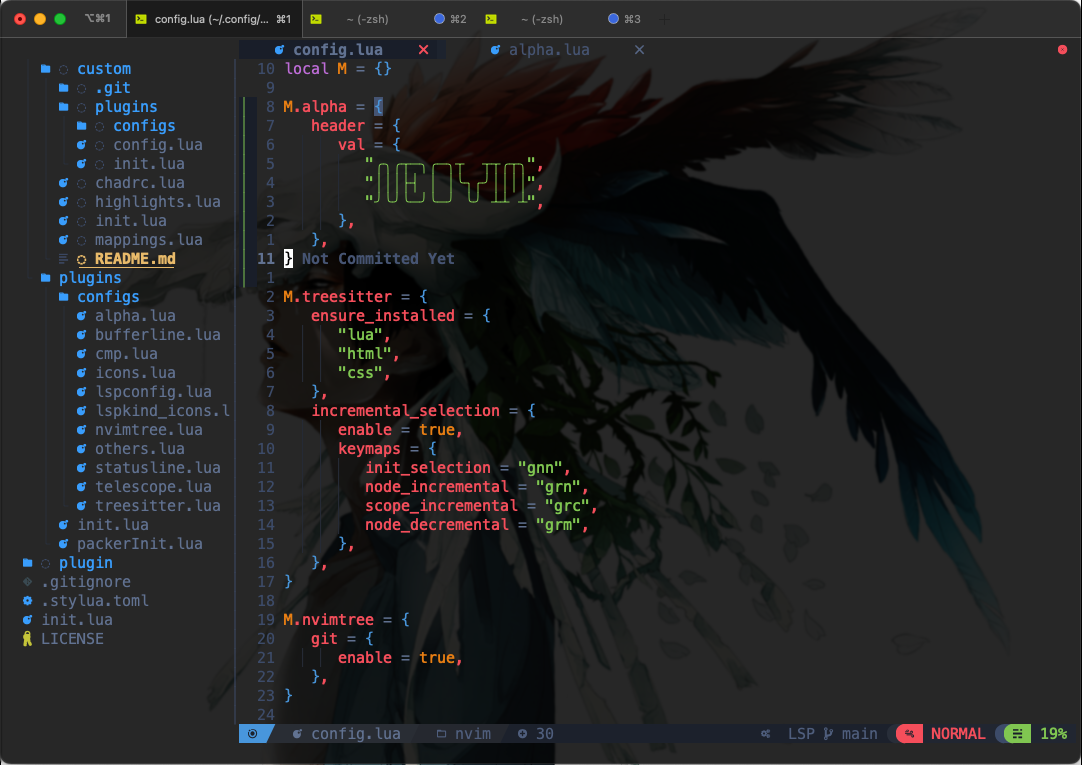Click the red circle at bufferline right end
The width and height of the screenshot is (1082, 765).
click(1063, 50)
